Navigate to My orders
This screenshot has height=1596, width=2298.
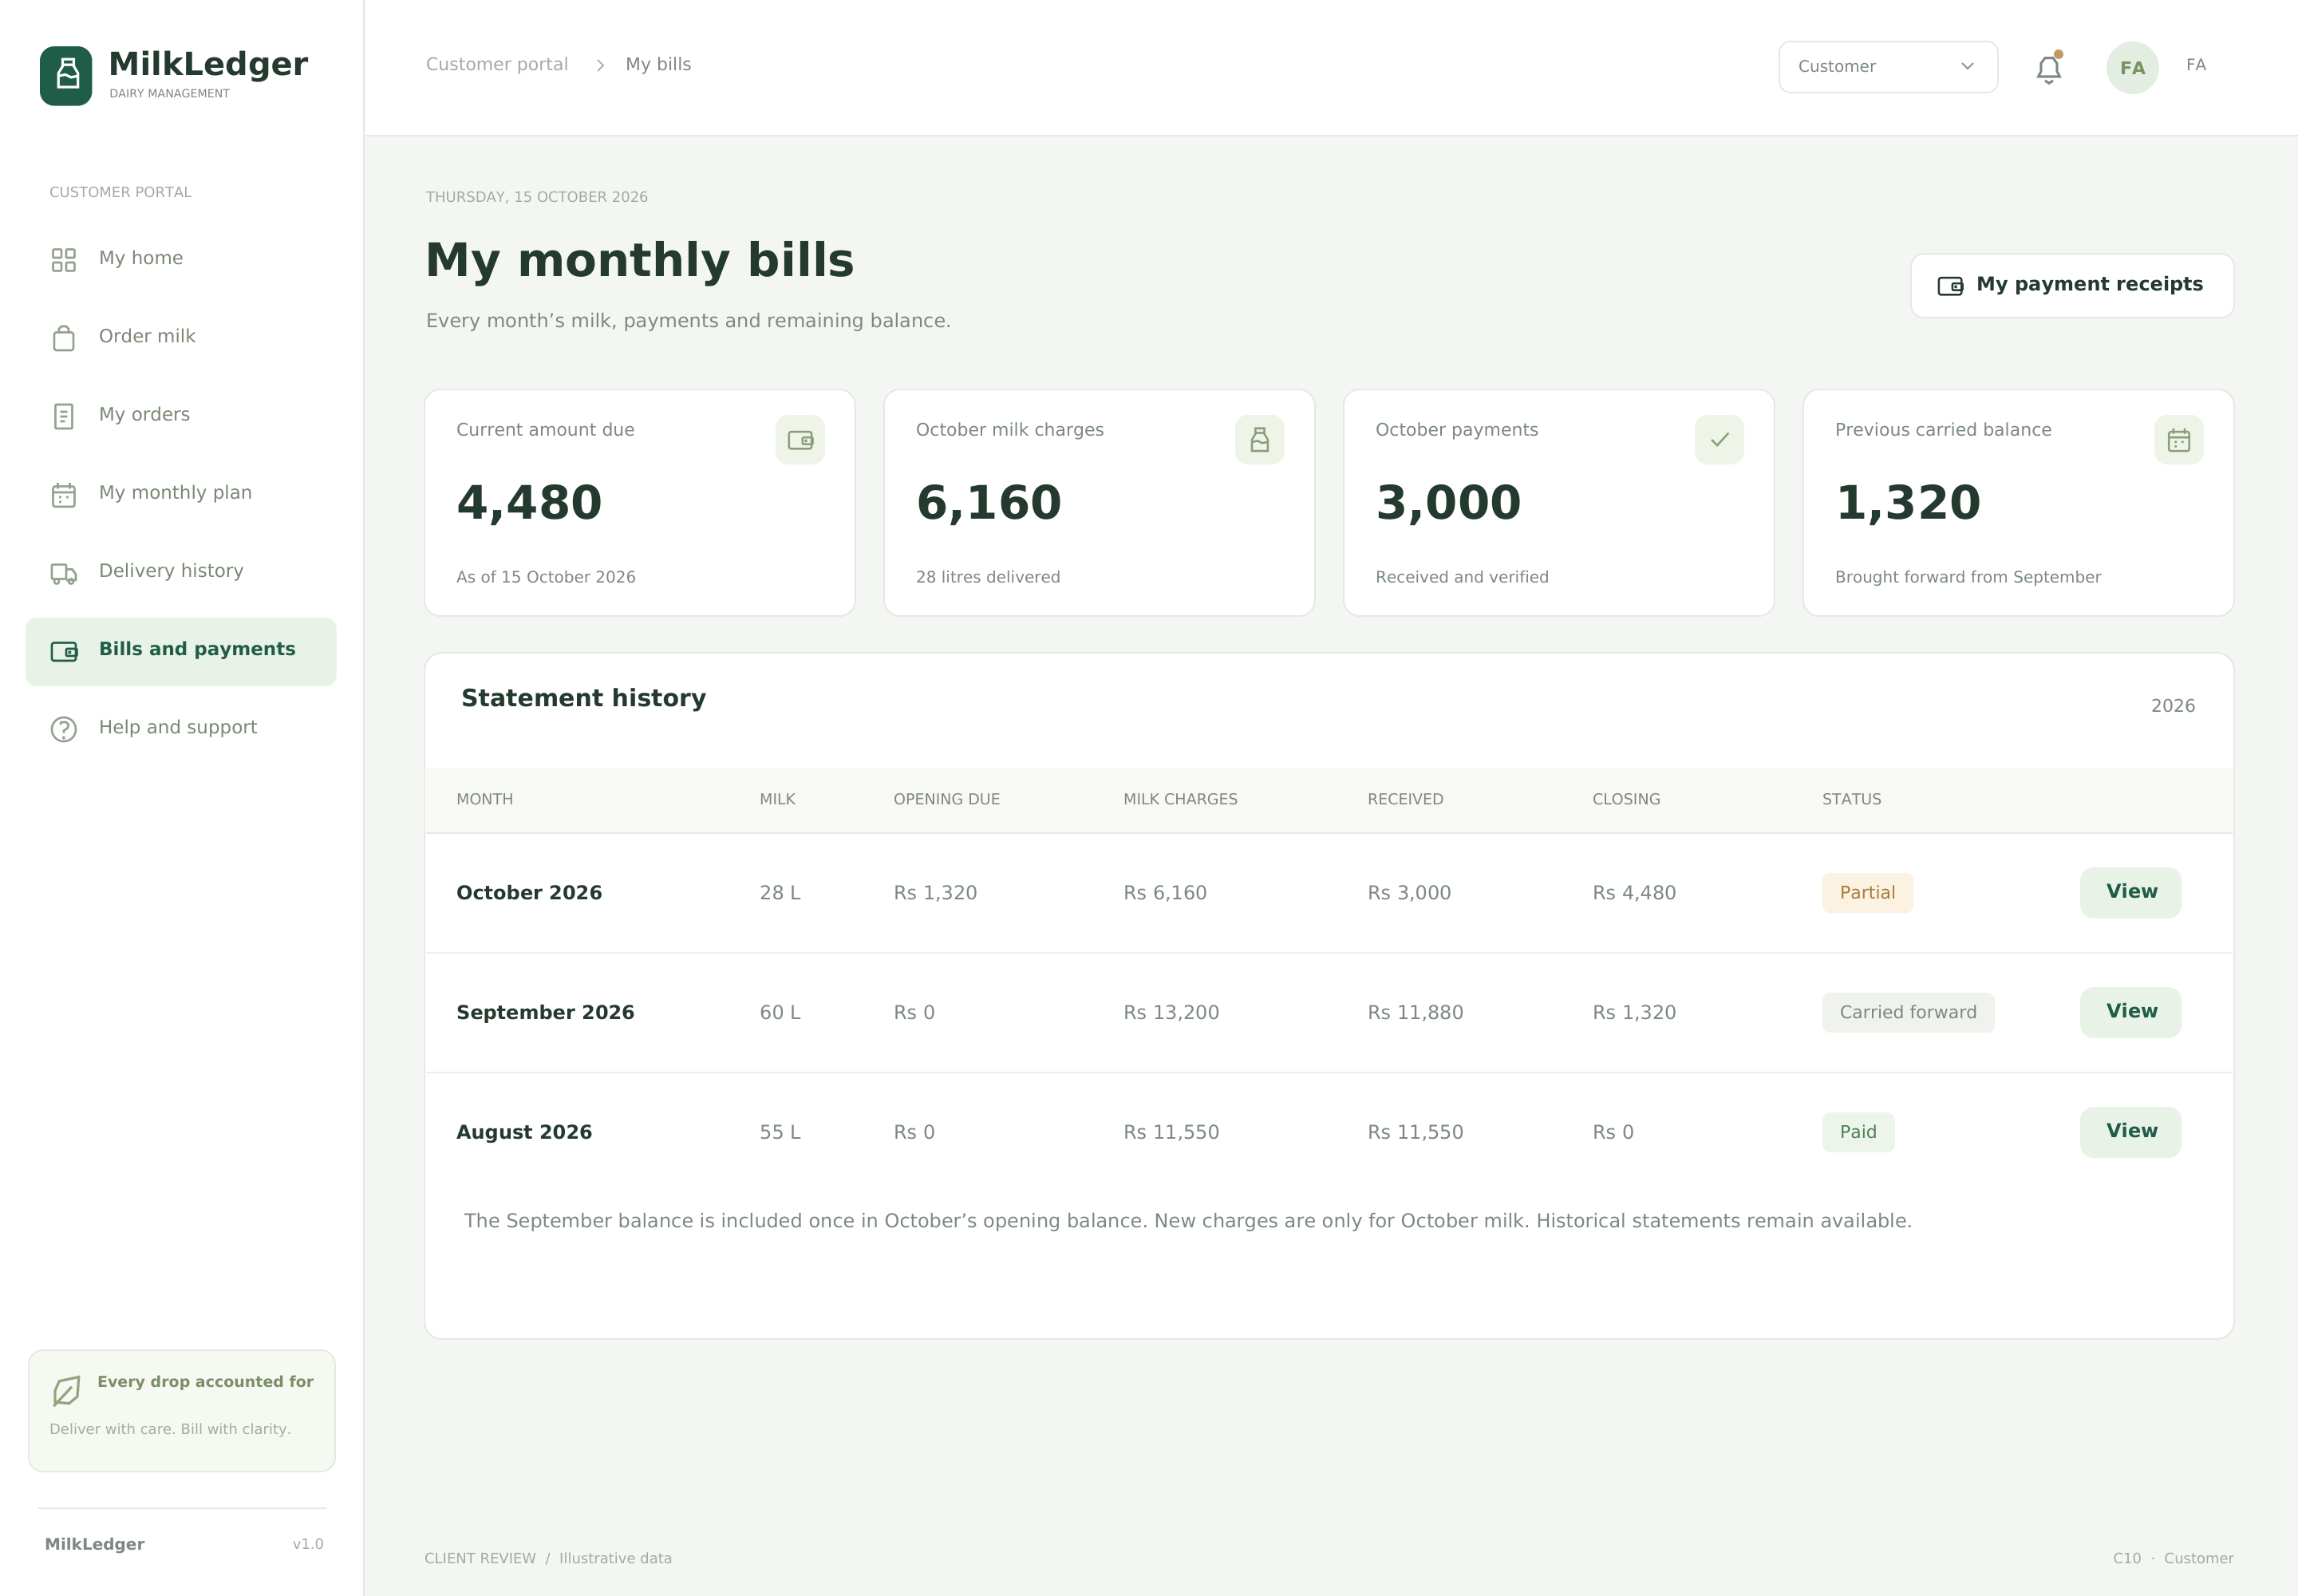(x=181, y=415)
